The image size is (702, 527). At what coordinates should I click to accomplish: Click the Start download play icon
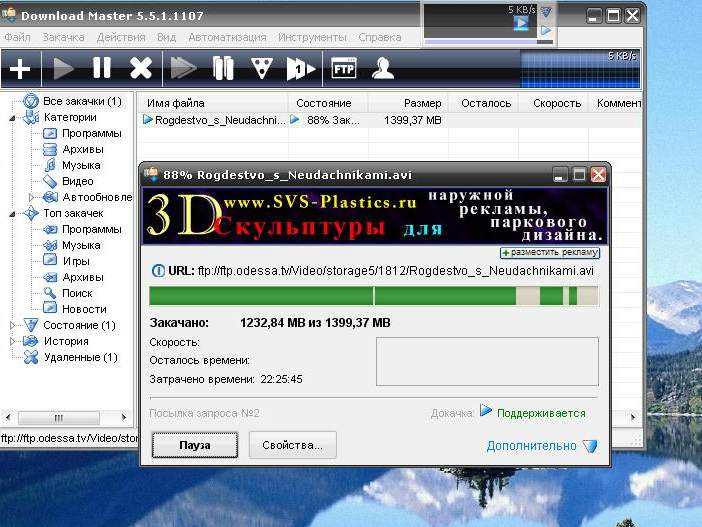click(63, 69)
